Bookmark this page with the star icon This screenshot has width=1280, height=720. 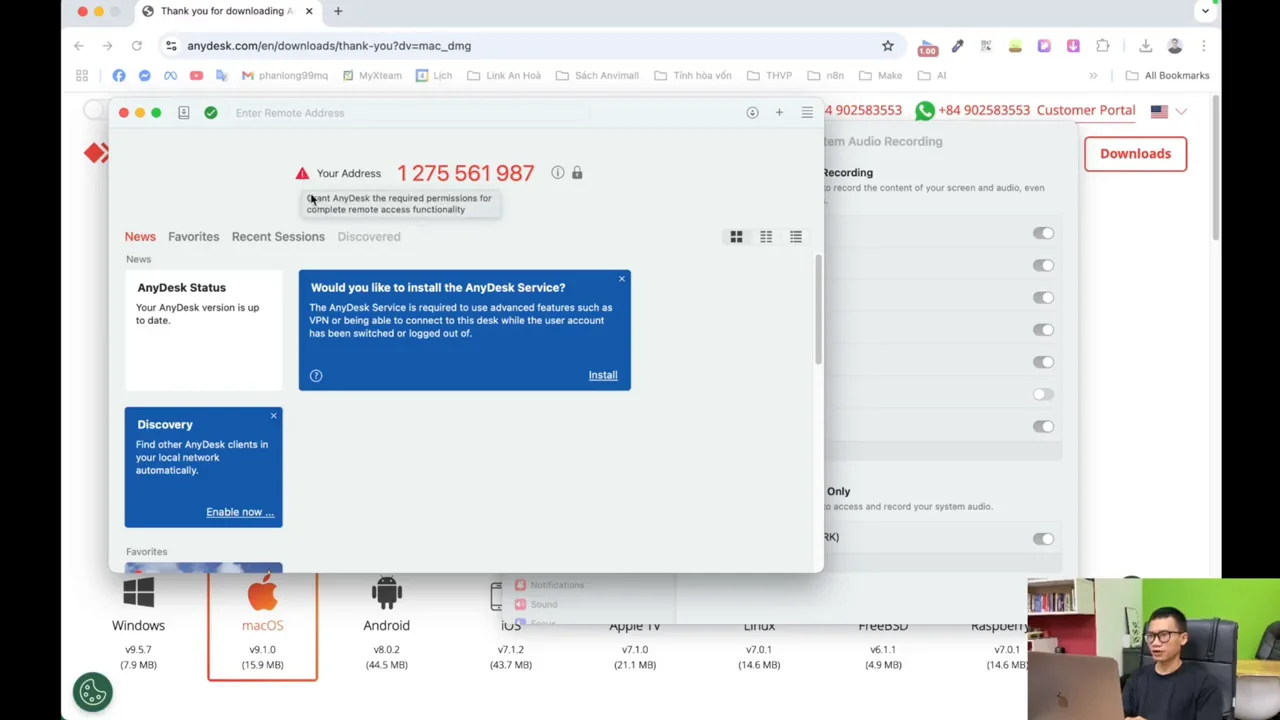coord(887,46)
